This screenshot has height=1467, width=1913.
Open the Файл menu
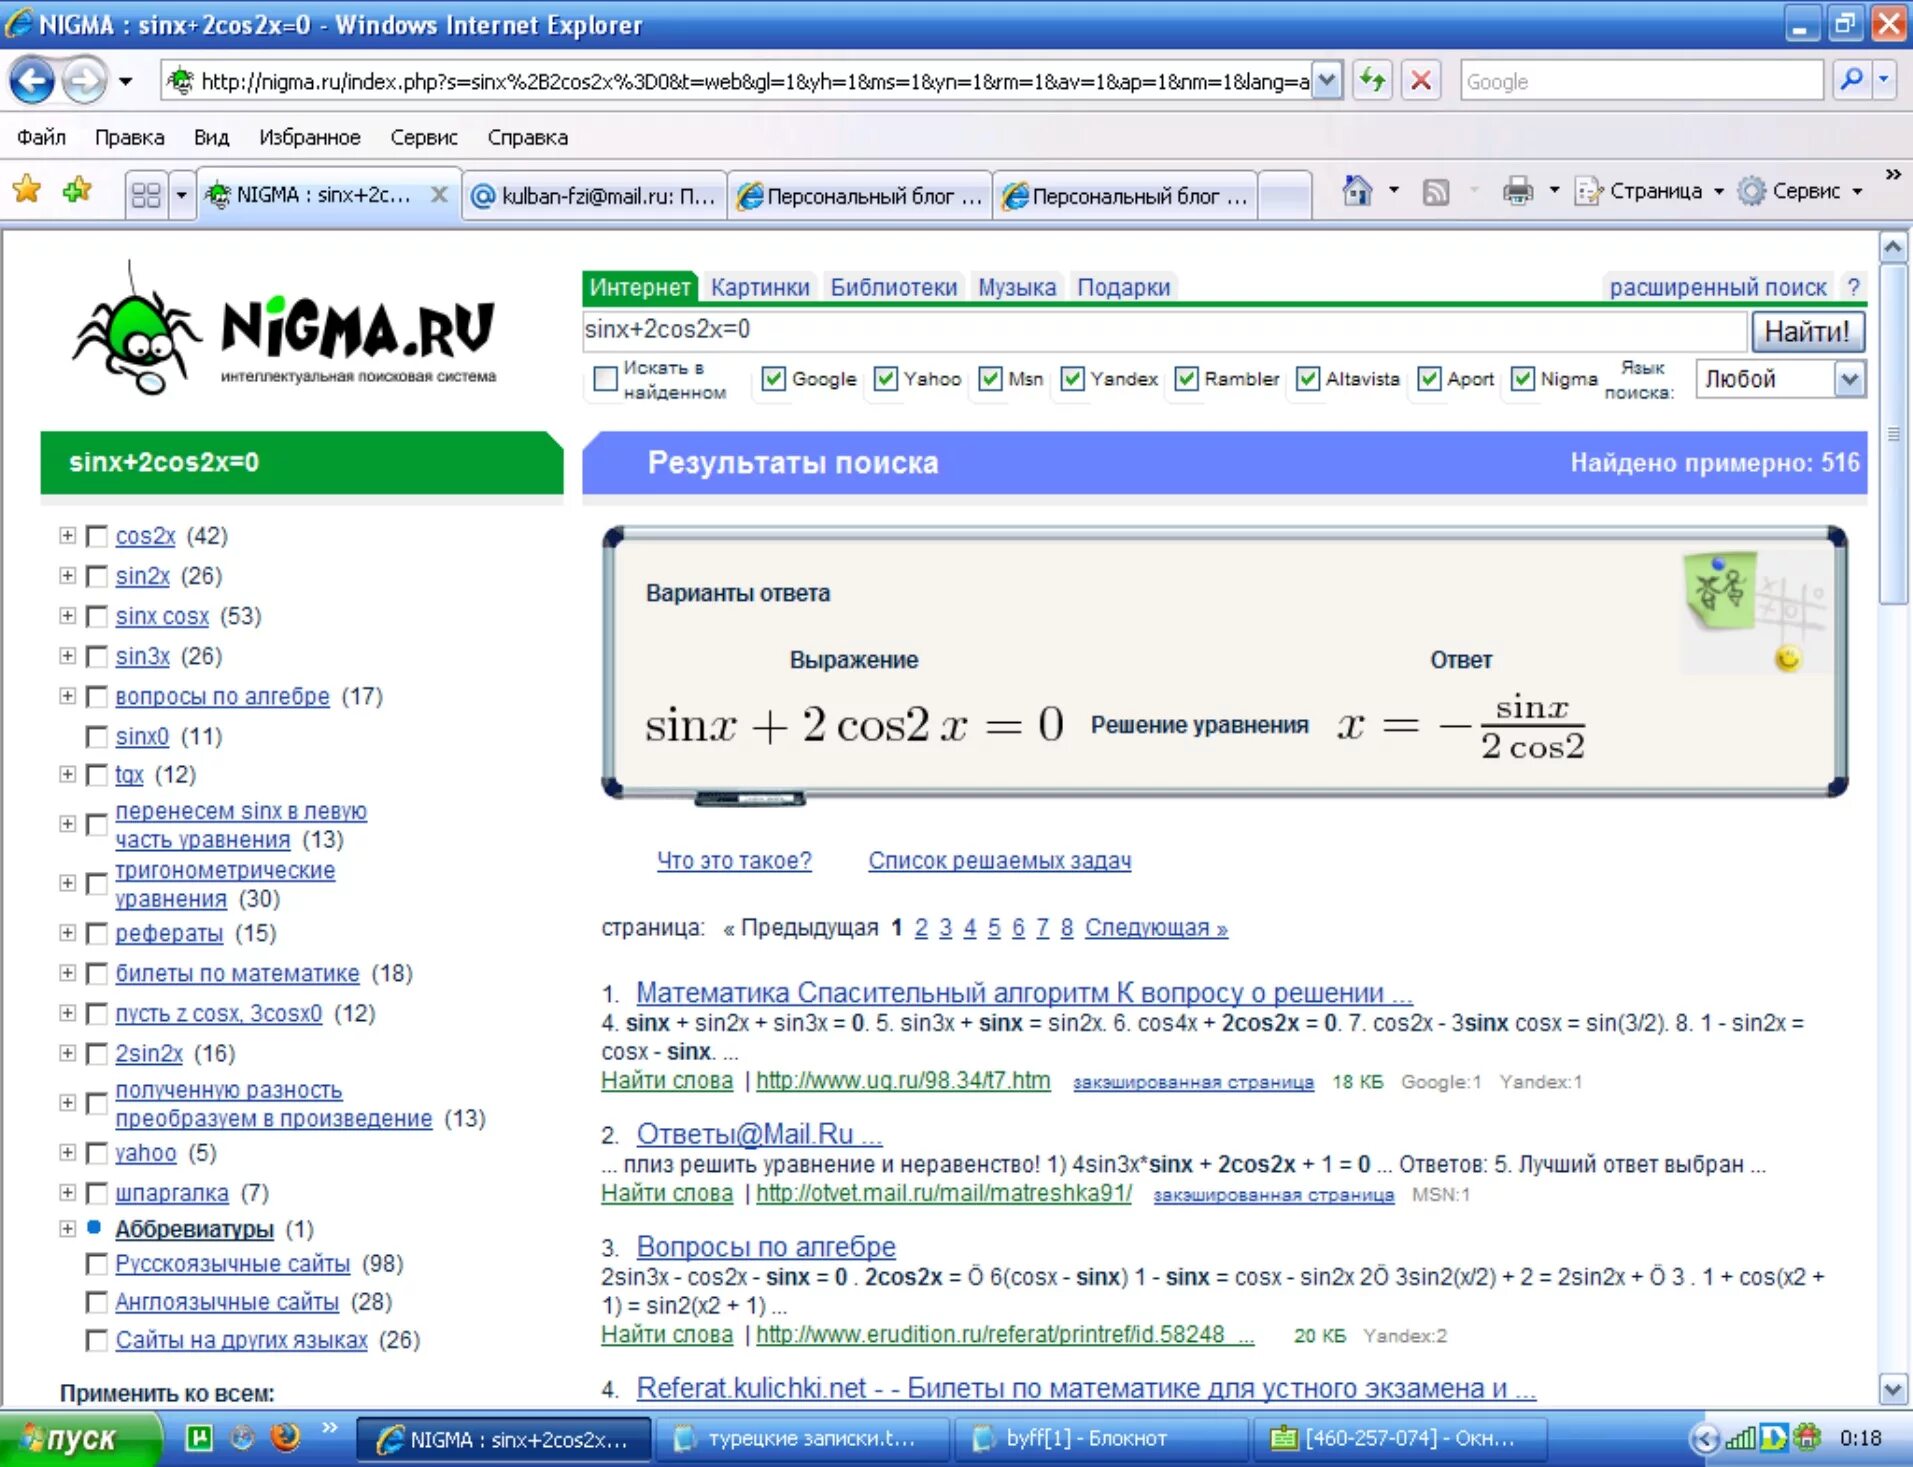pos(41,137)
